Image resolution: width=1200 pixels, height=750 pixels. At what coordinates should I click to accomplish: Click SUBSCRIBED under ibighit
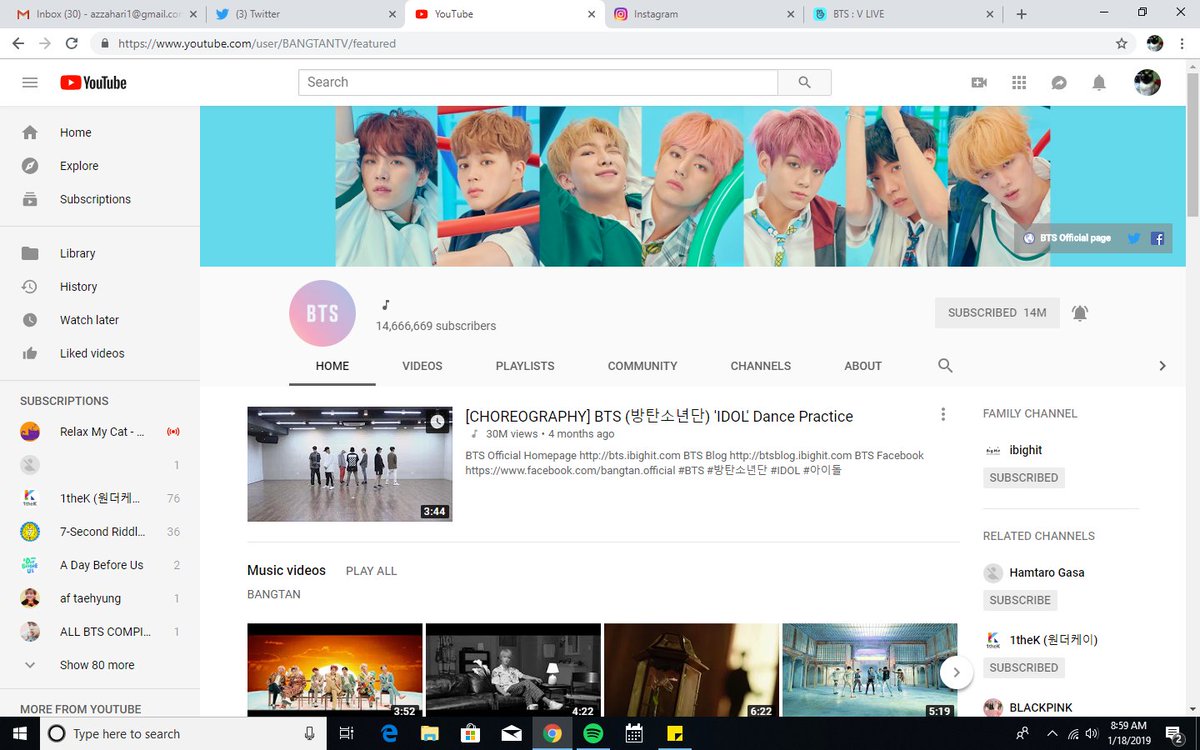pyautogui.click(x=1024, y=478)
